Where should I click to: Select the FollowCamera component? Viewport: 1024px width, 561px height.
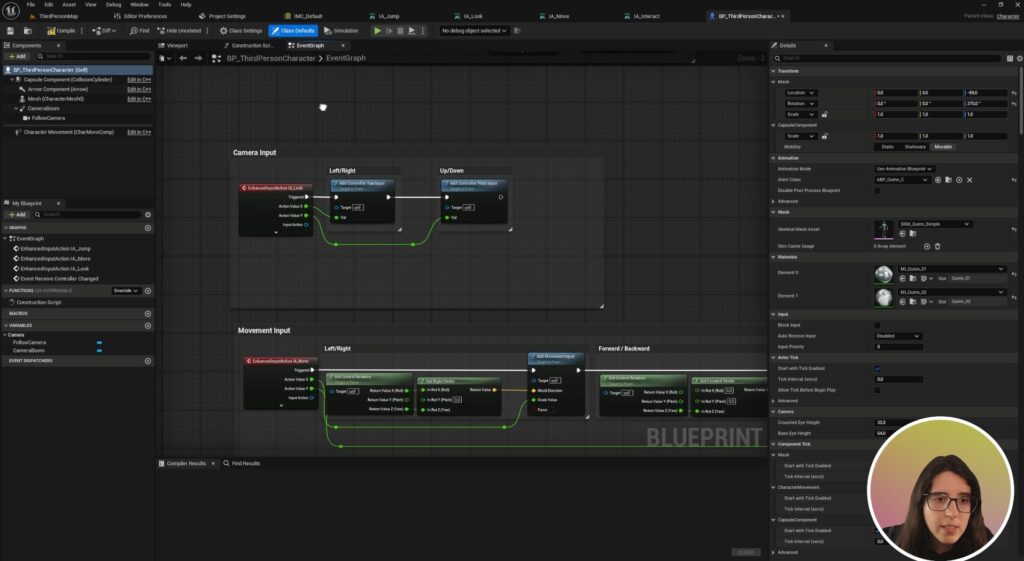[48, 118]
